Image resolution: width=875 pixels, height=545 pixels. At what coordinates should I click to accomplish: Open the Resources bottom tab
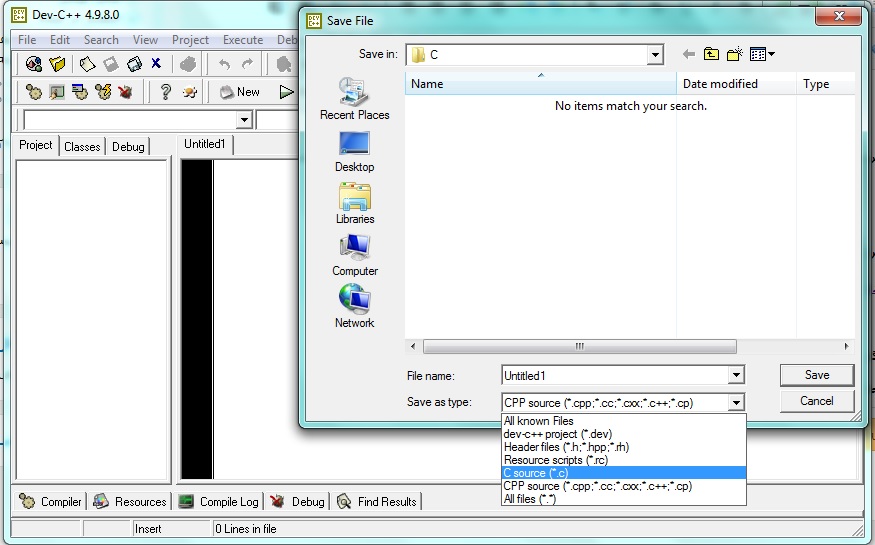pos(130,501)
